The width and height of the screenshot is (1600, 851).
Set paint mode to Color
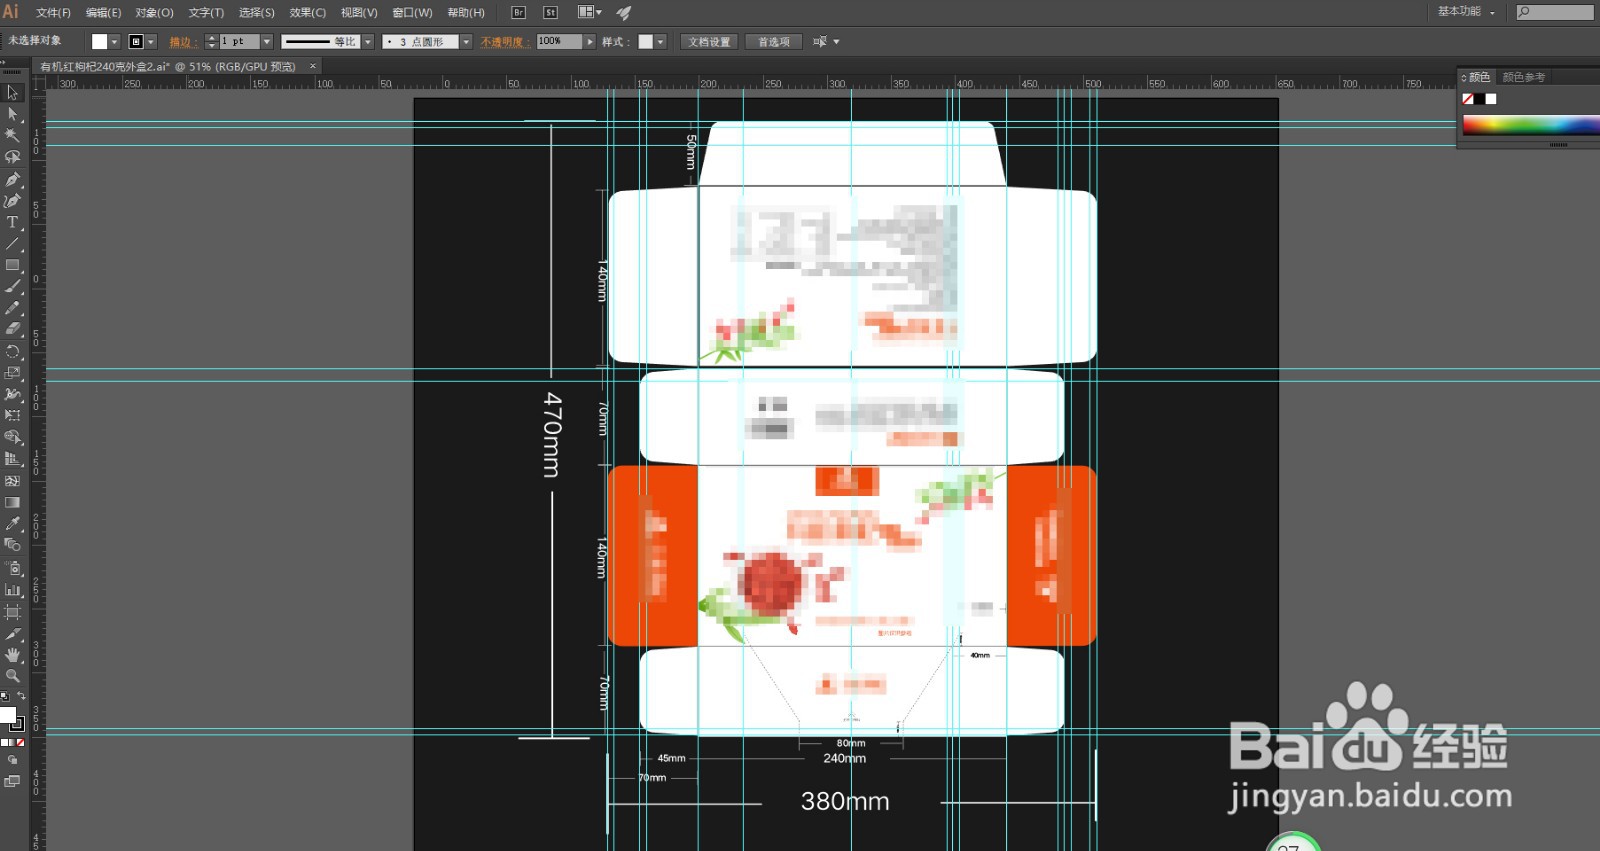coord(4,743)
